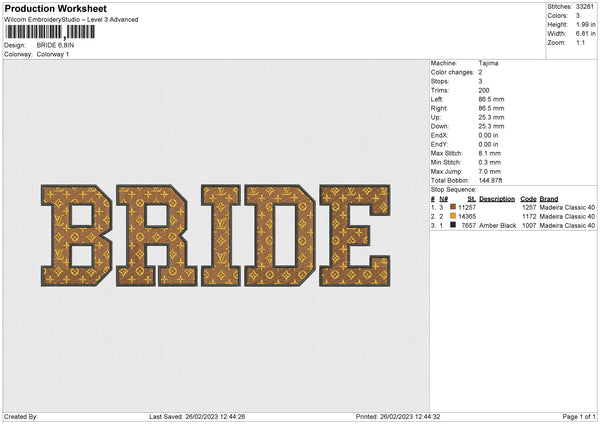Click the 'Up:' label

[435, 117]
